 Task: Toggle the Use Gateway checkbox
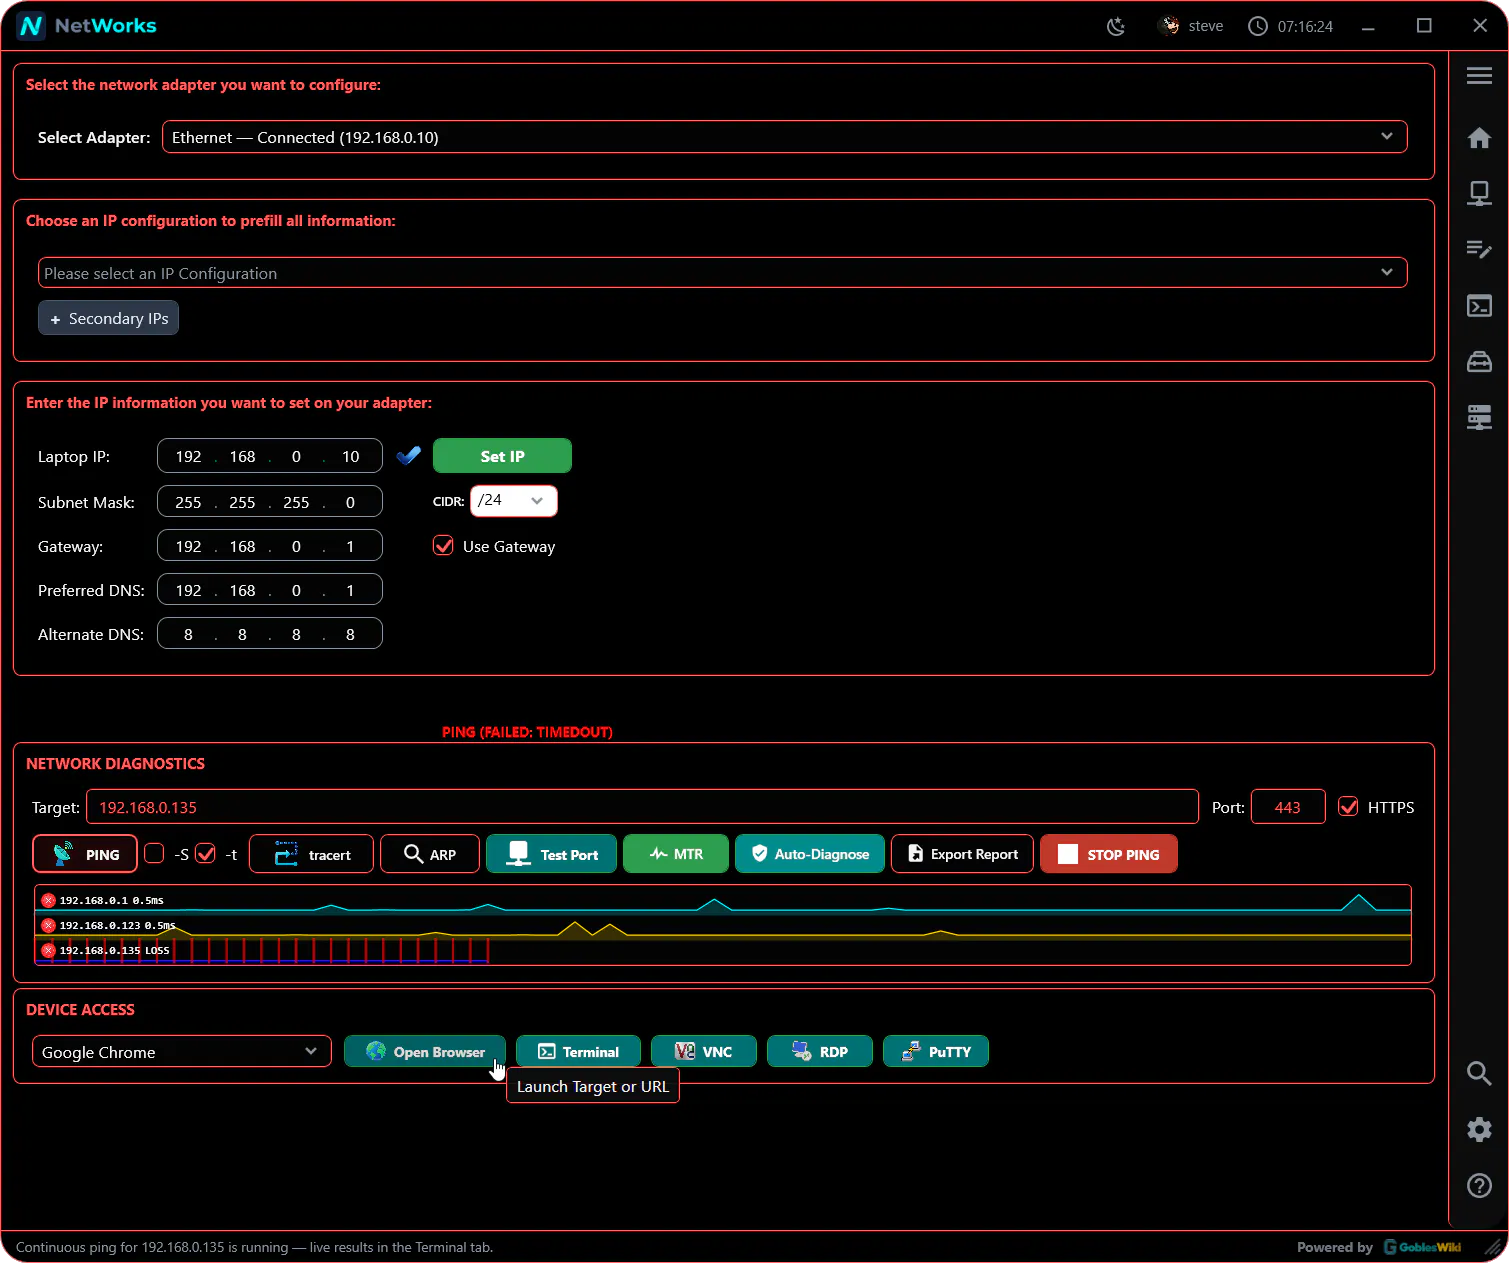click(443, 546)
